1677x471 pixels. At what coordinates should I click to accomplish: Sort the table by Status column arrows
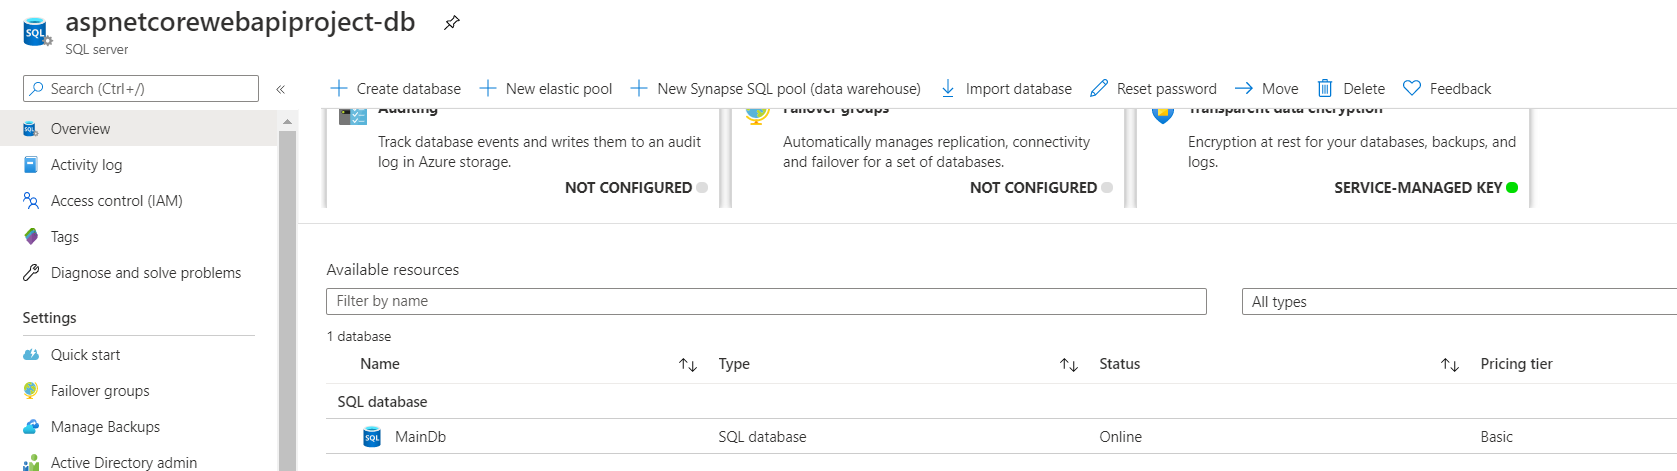pyautogui.click(x=1450, y=365)
